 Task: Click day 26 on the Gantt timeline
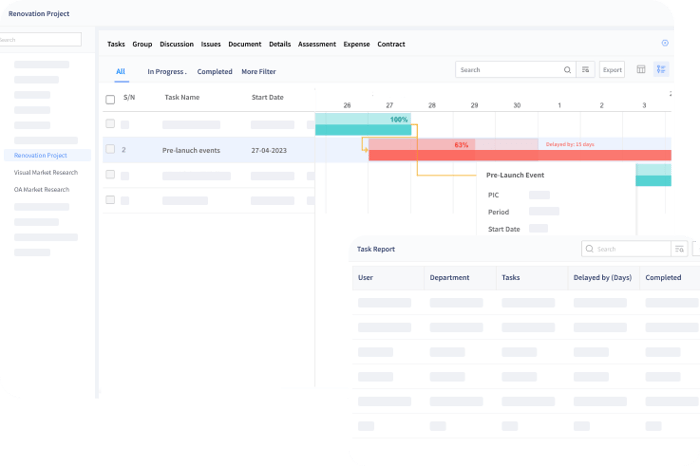(x=347, y=105)
